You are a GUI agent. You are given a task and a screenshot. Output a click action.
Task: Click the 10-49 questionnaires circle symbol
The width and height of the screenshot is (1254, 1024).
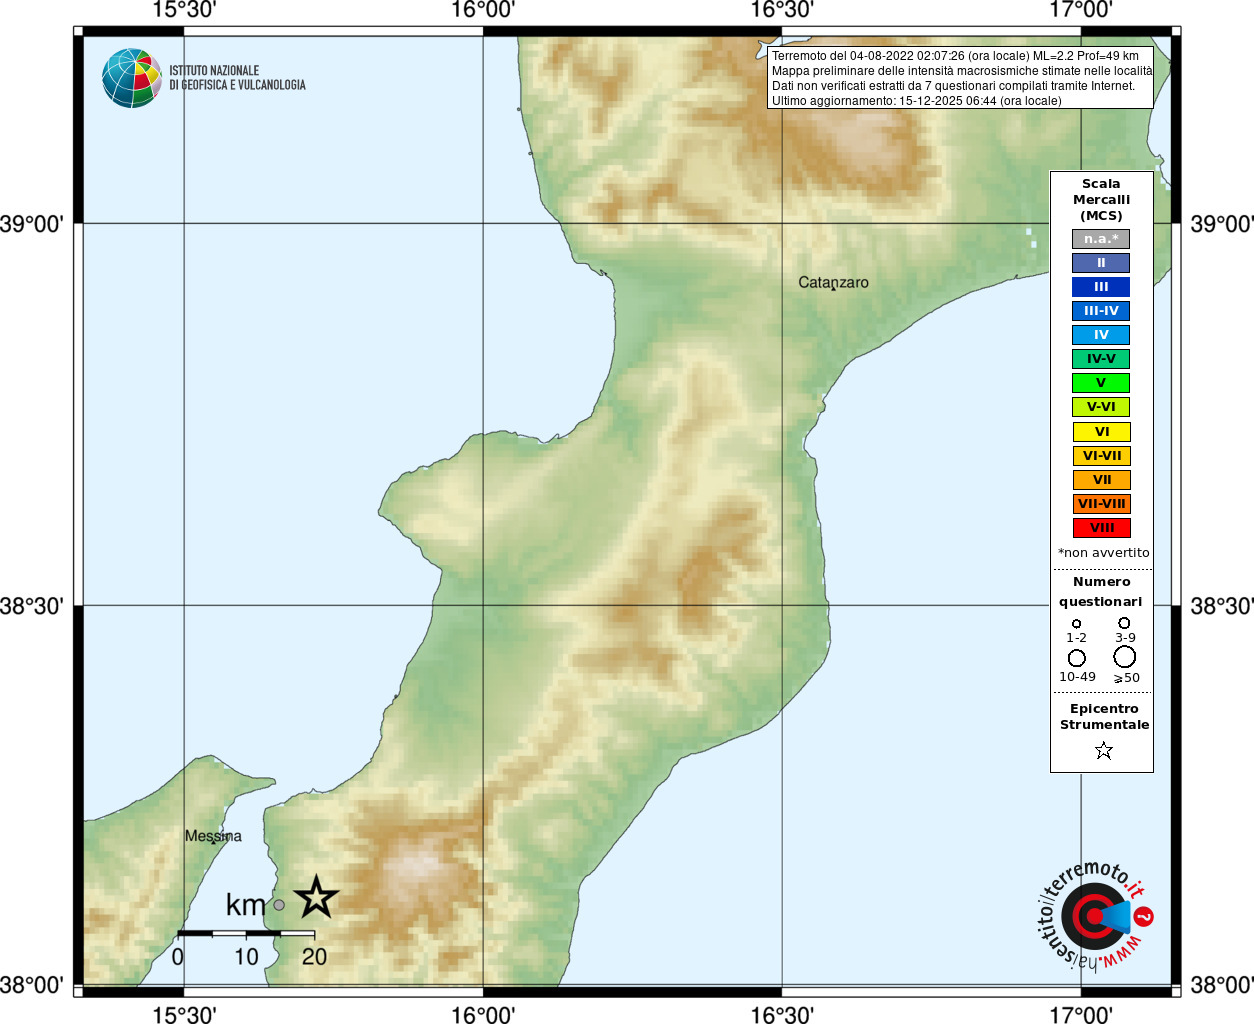pos(1077,658)
